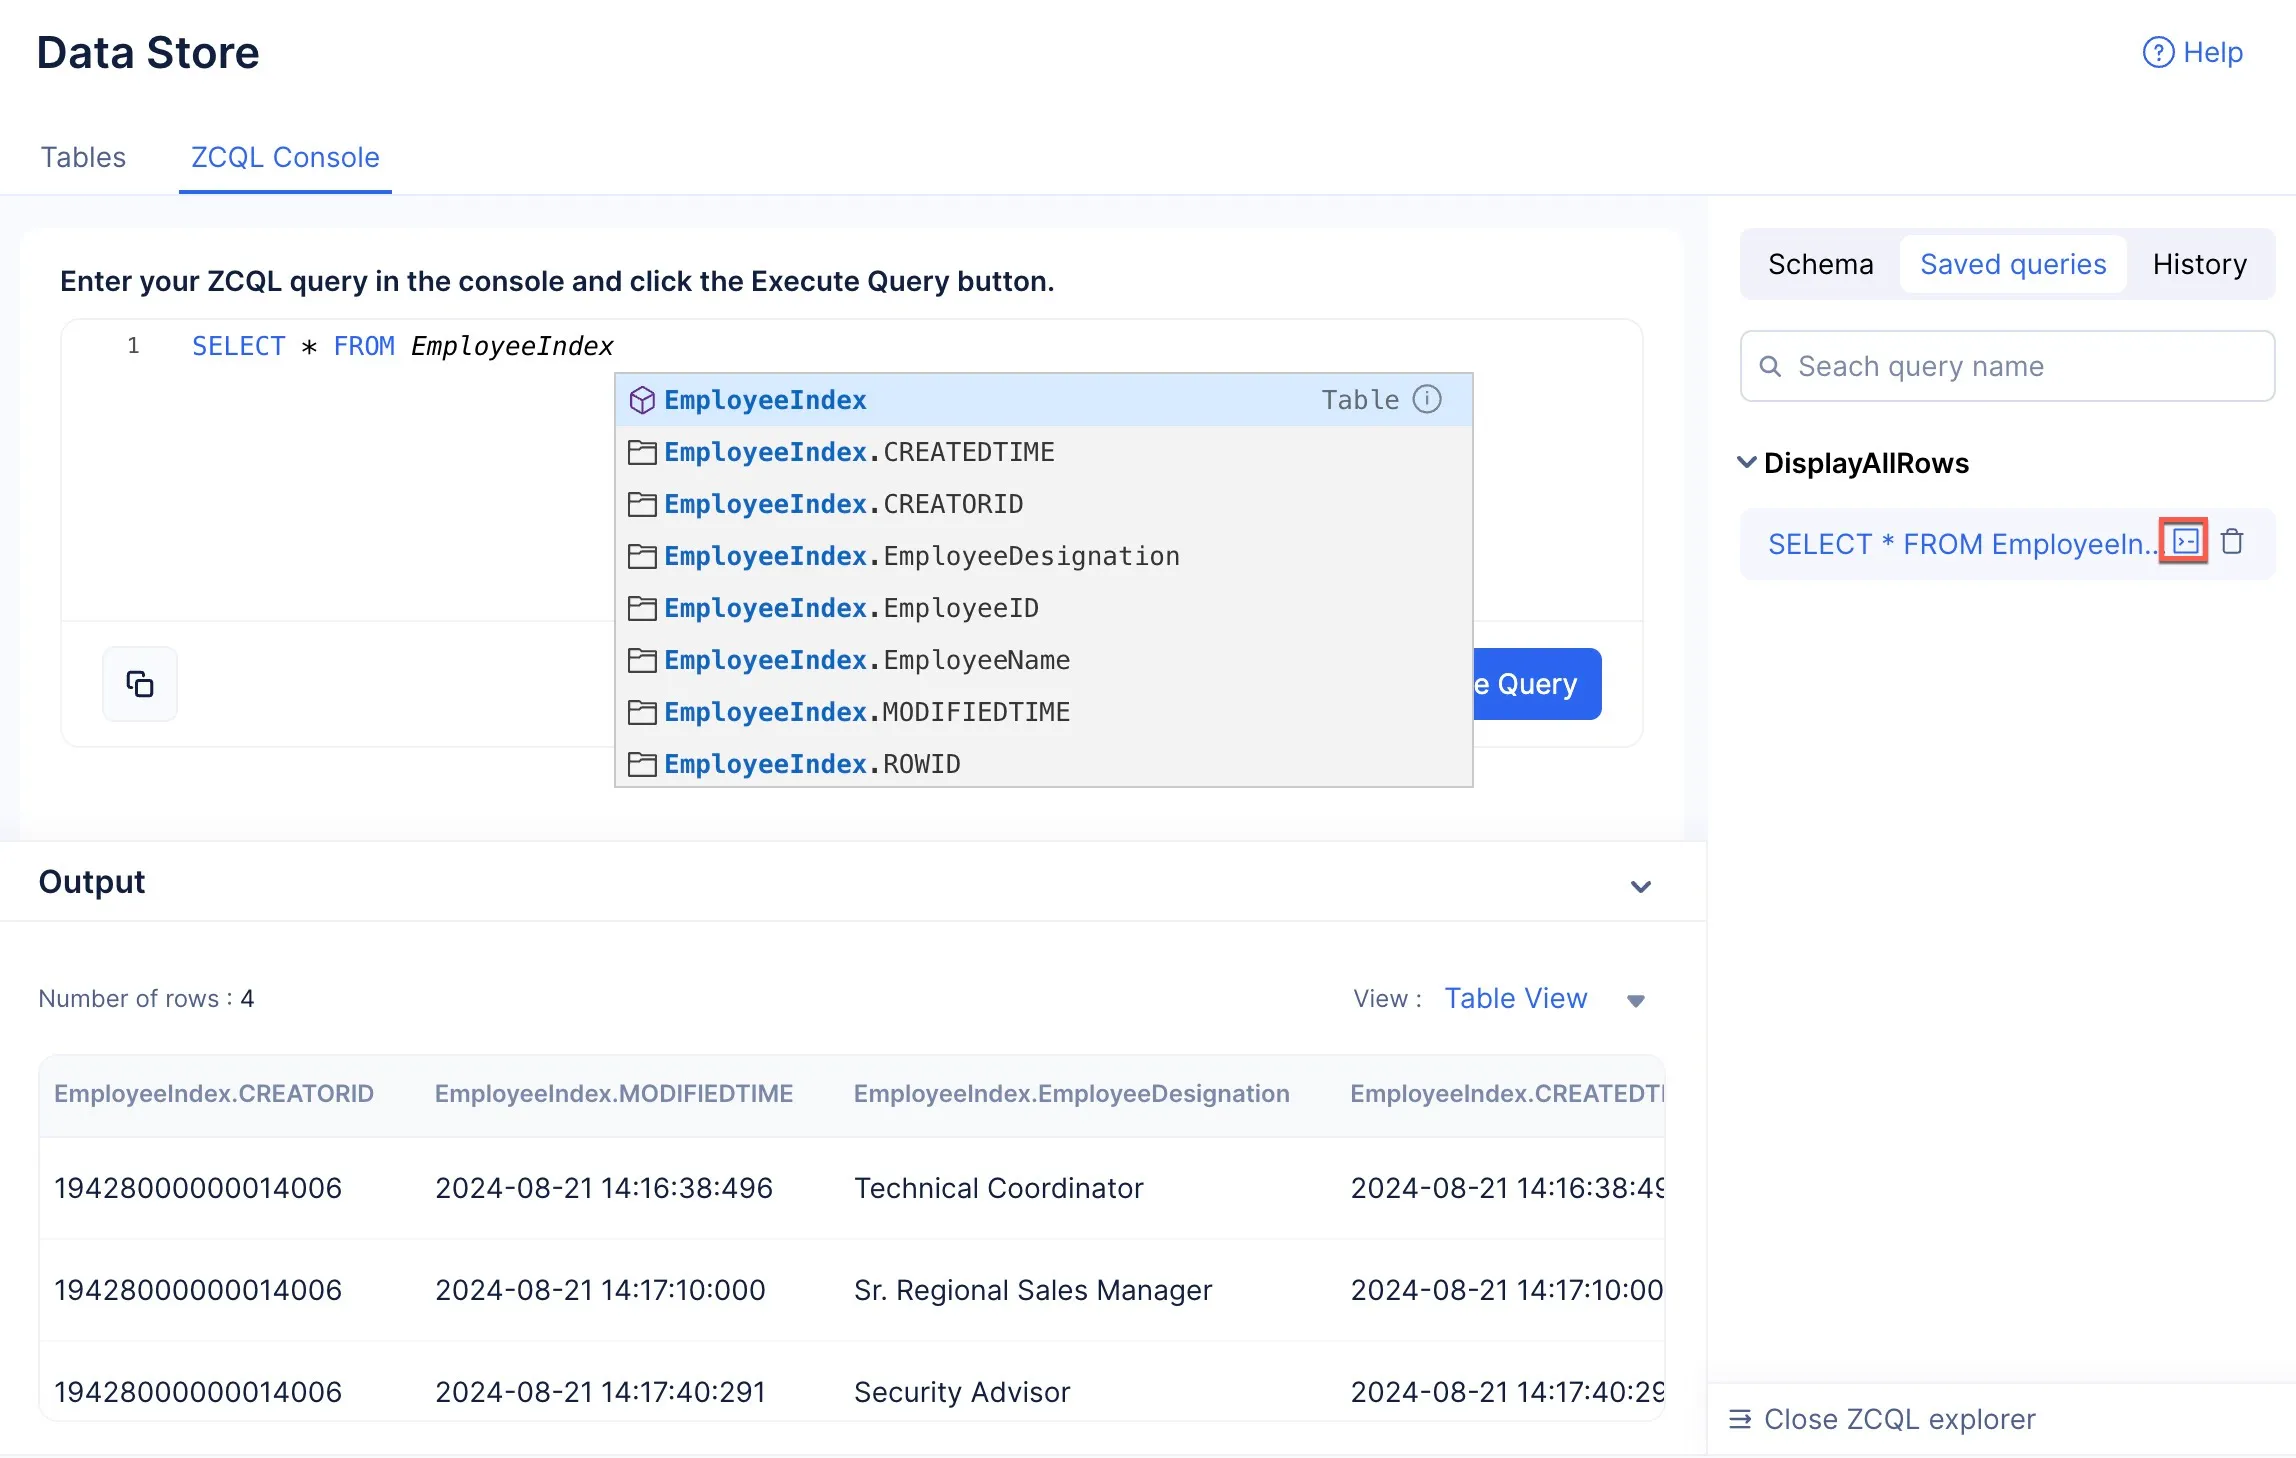2296x1458 pixels.
Task: Click the info icon beside Table
Action: pos(1427,399)
